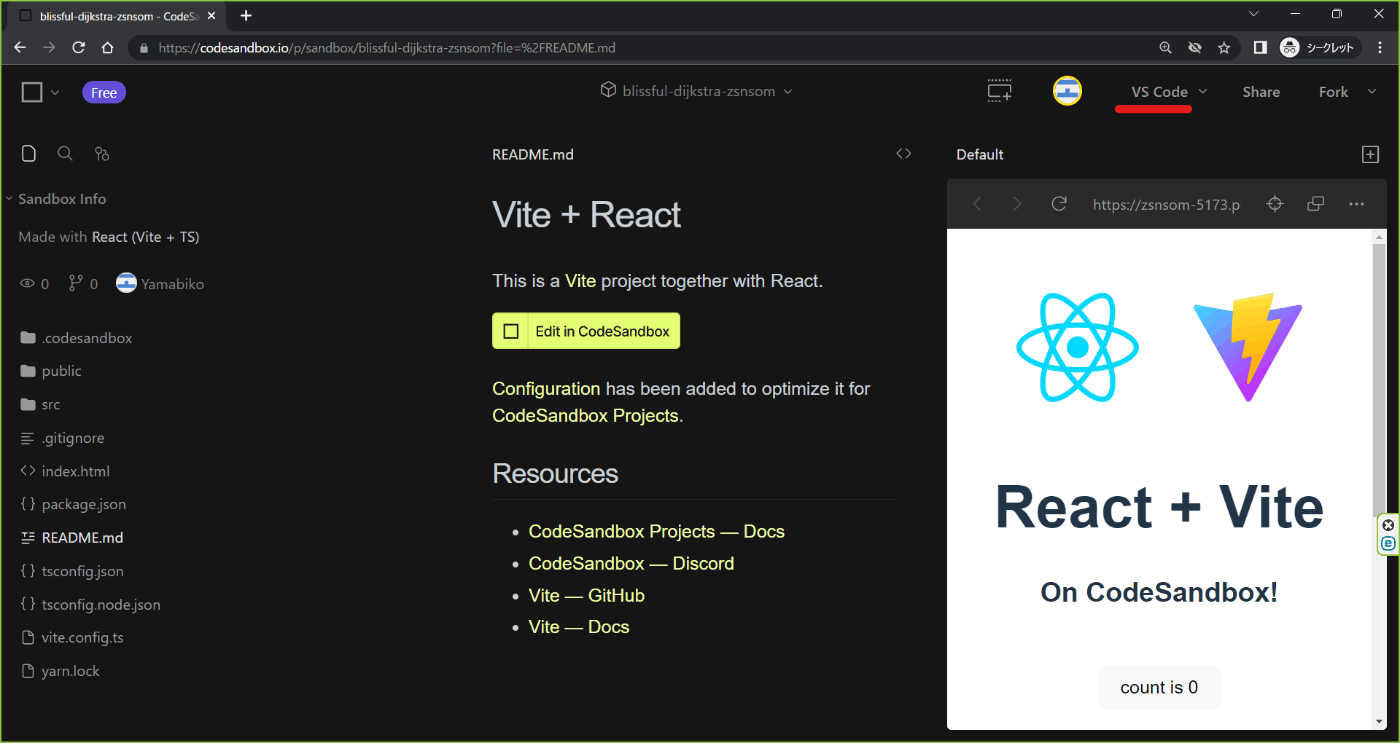Open the .gitignore file
1400x743 pixels.
[62, 438]
